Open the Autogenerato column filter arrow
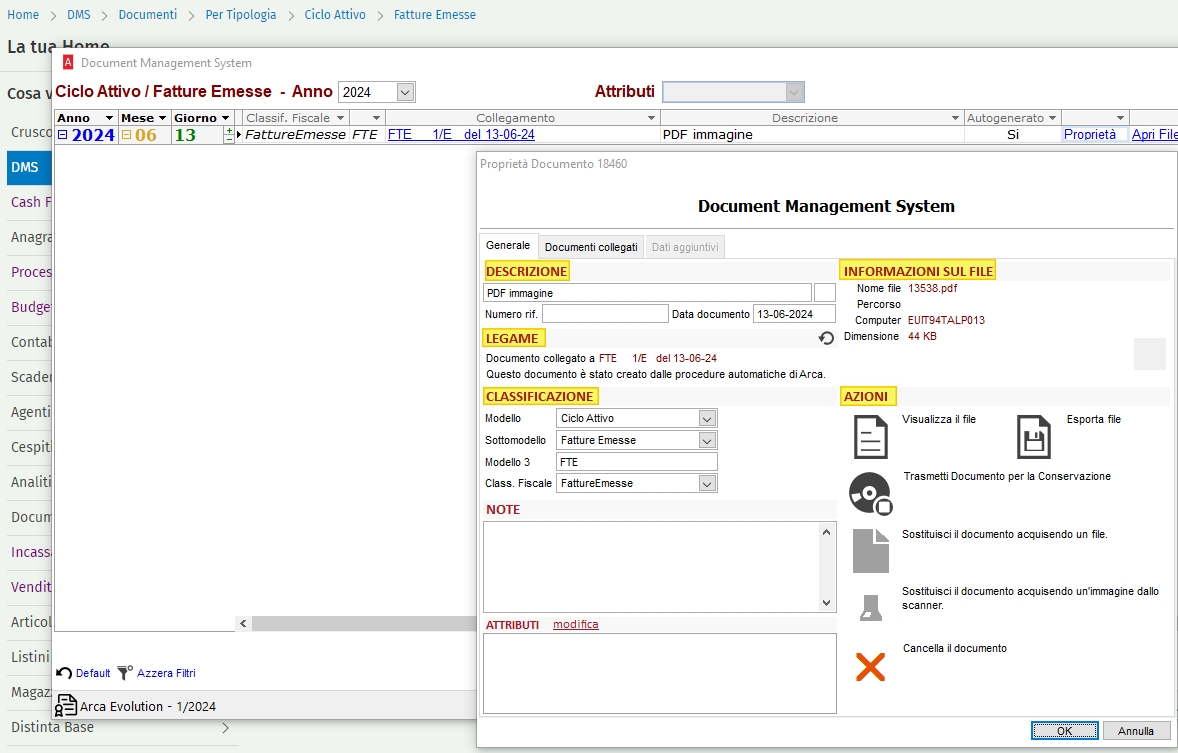 point(1052,118)
